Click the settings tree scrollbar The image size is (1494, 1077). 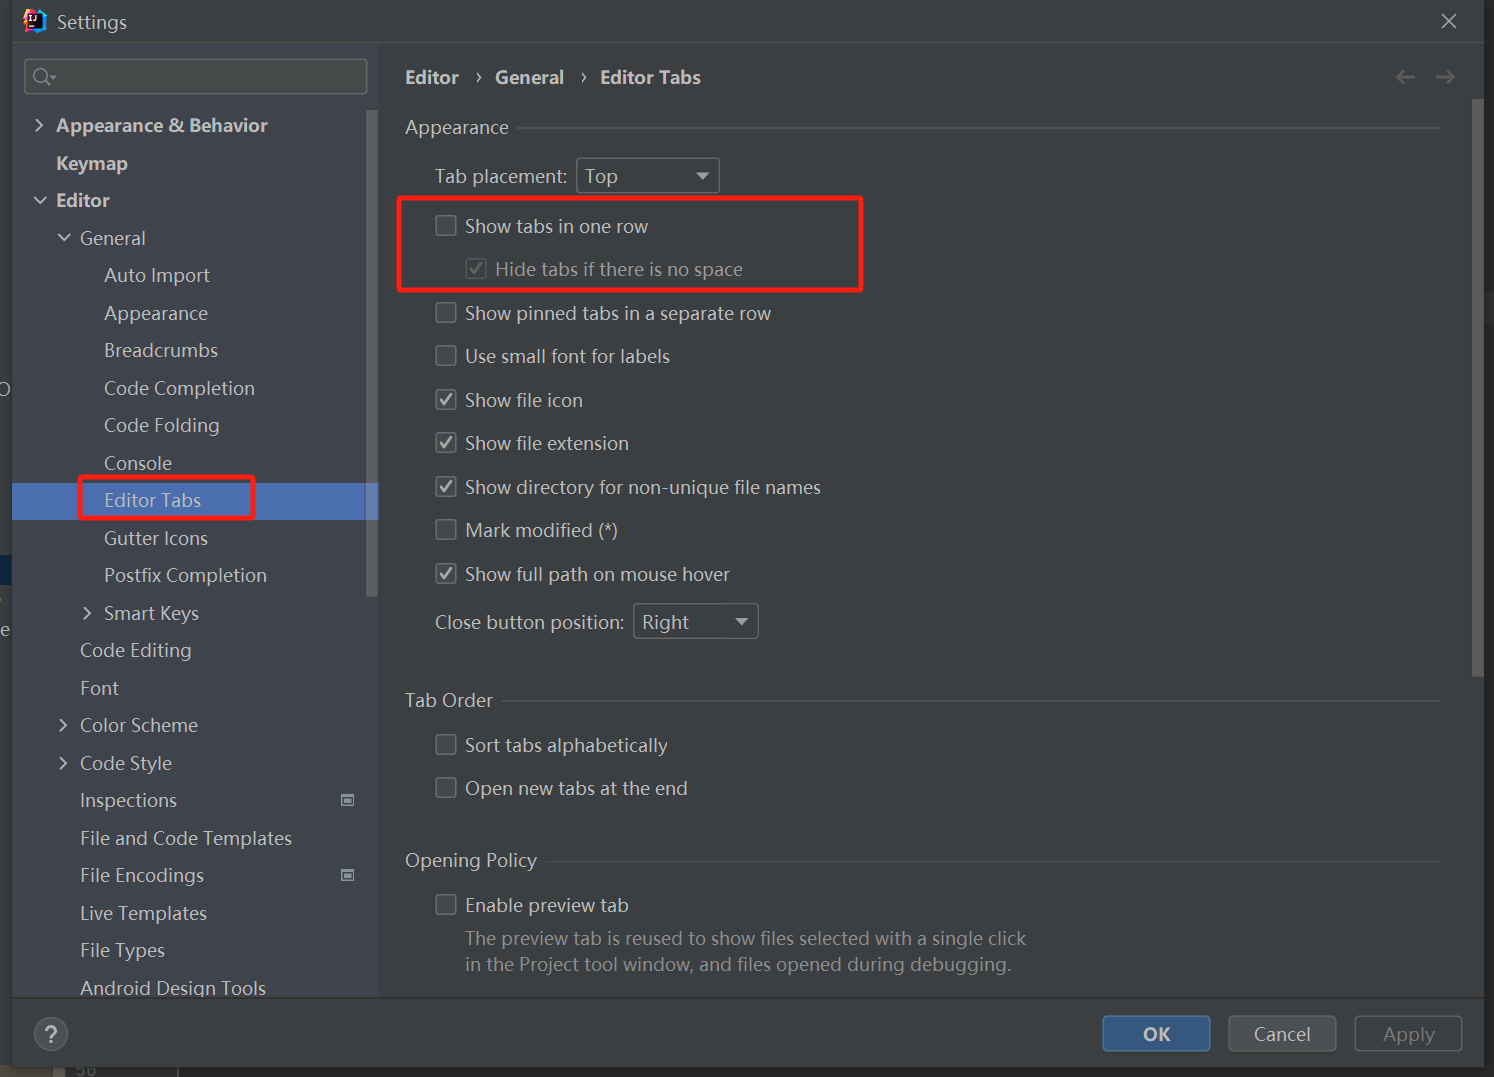(372, 352)
